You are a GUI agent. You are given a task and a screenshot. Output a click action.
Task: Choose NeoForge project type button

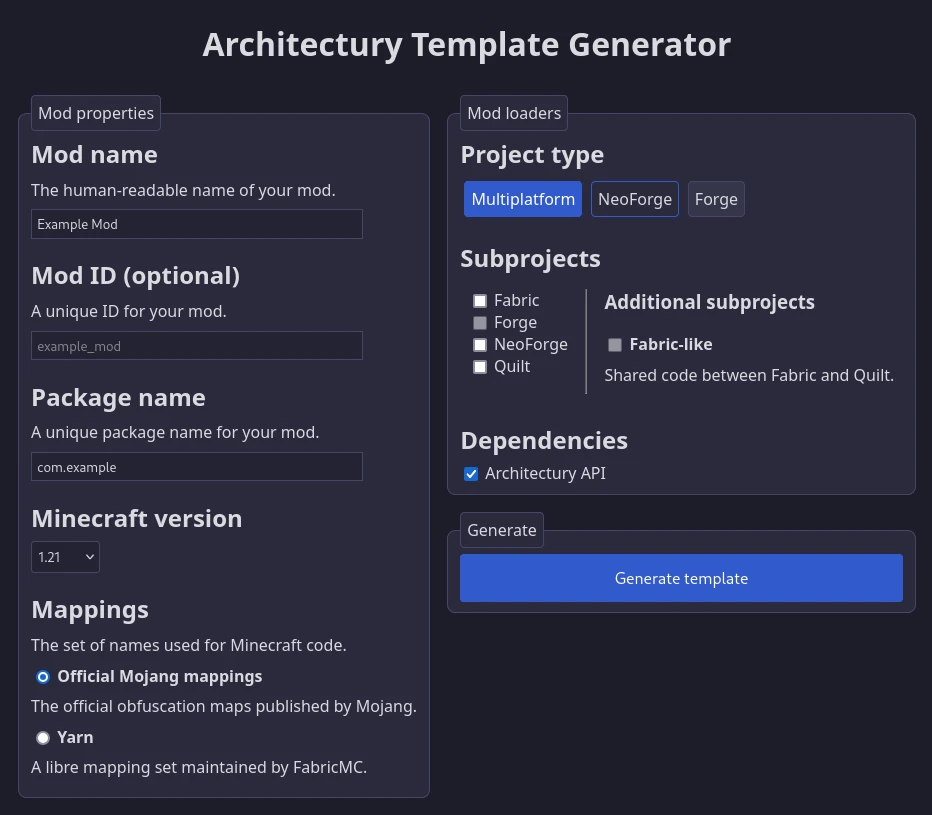point(634,199)
